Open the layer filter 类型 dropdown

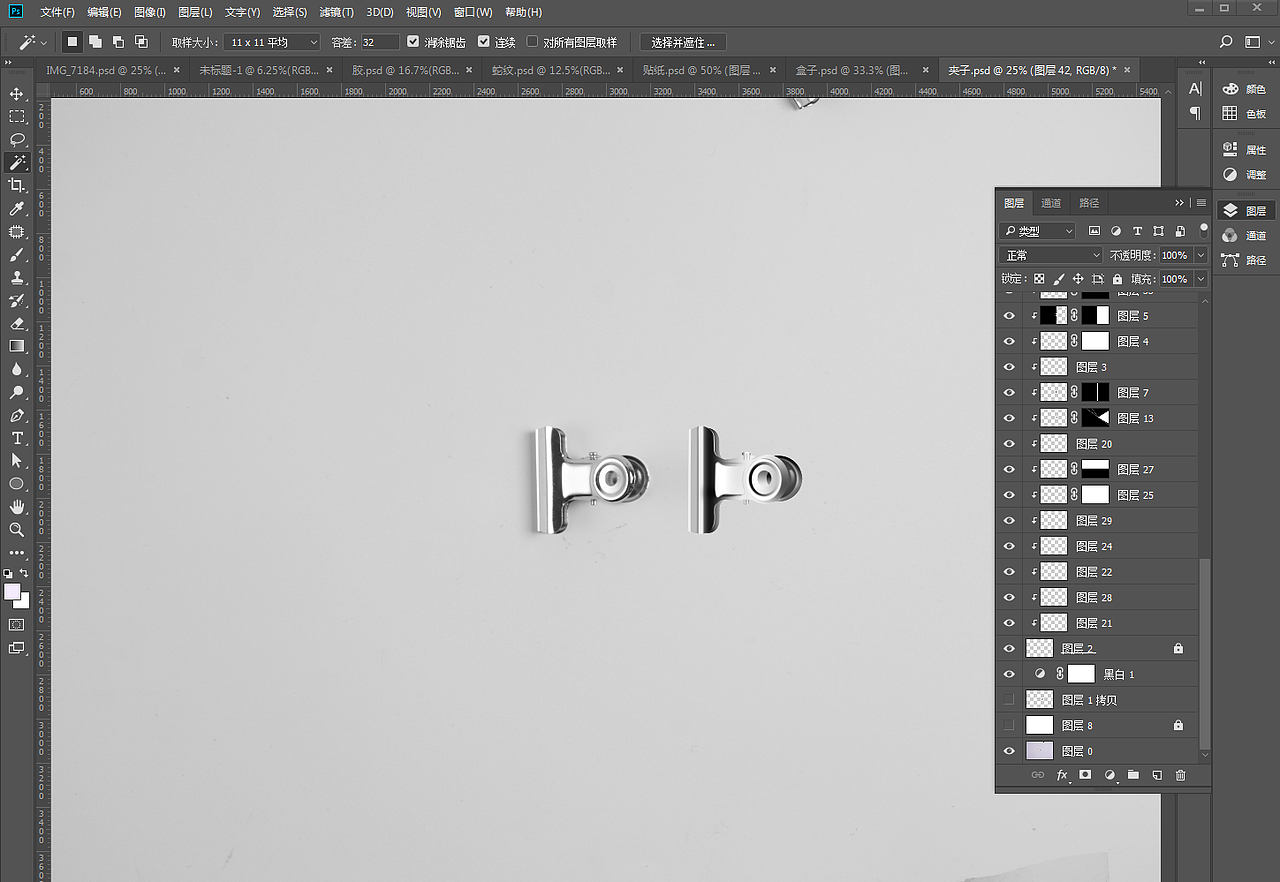pyautogui.click(x=1039, y=231)
